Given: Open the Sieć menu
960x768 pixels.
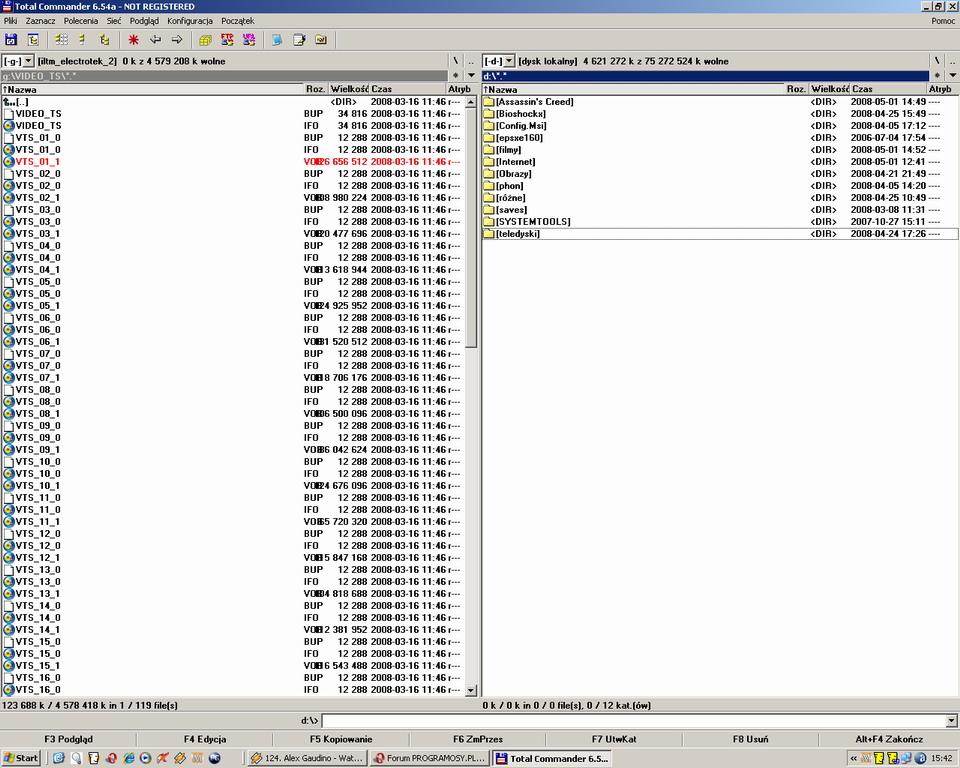Looking at the screenshot, I should coord(114,21).
